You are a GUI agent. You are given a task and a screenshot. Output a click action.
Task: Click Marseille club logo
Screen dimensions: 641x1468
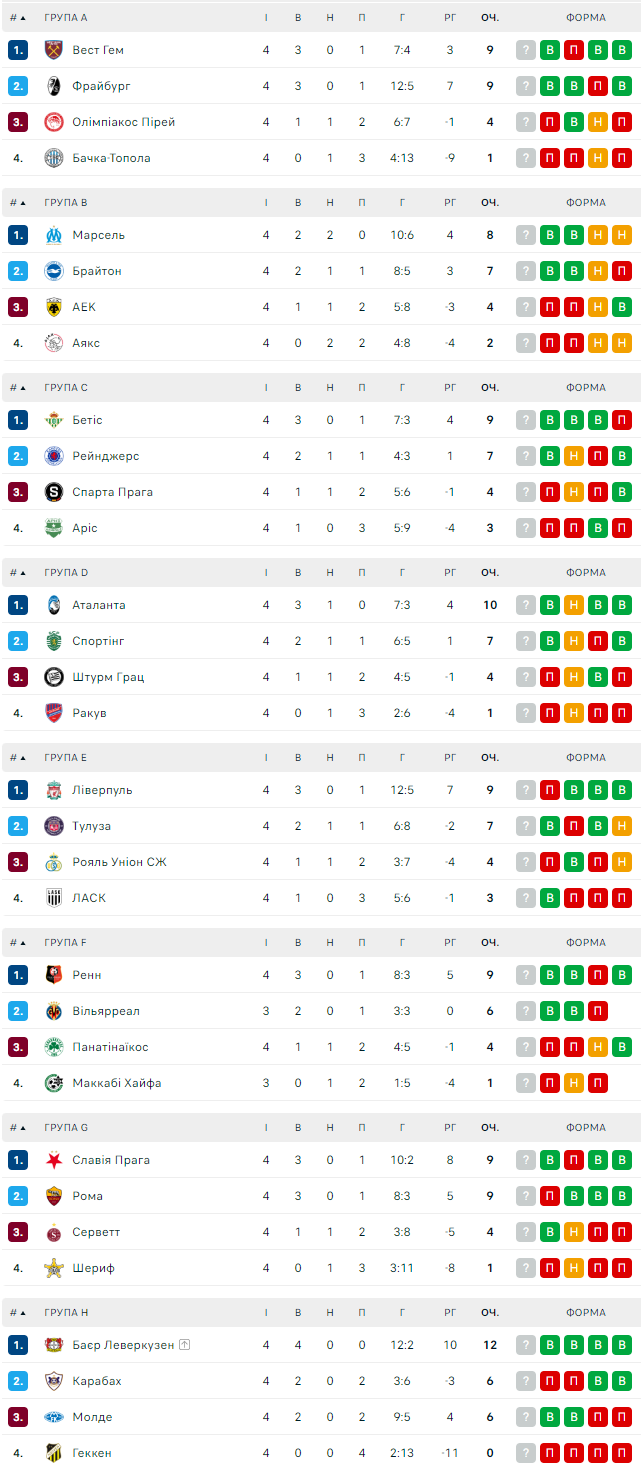(54, 235)
